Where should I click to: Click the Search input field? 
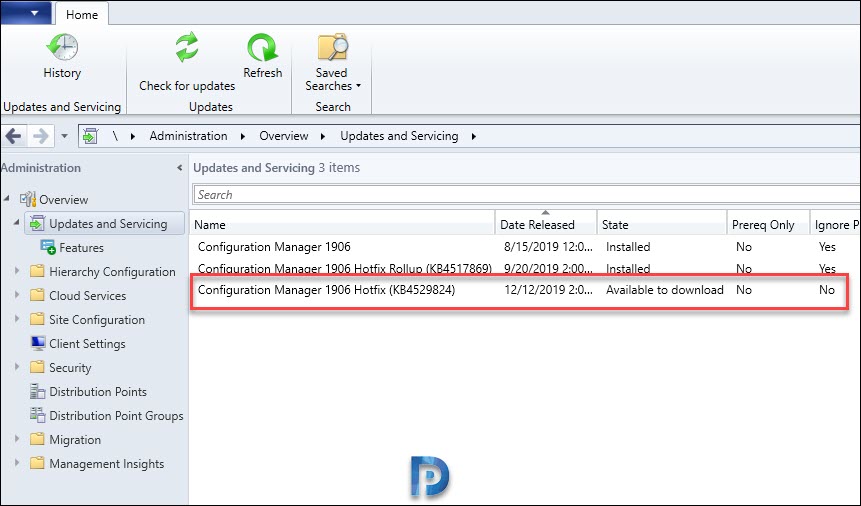coord(527,194)
